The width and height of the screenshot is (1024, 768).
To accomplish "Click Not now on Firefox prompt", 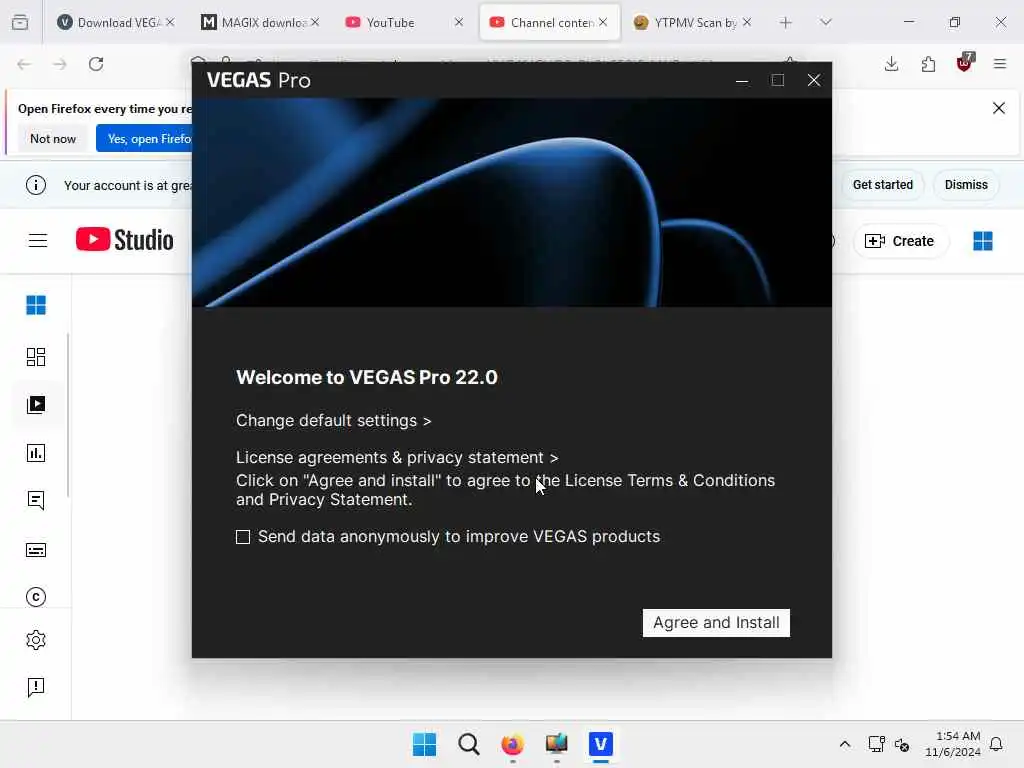I will point(53,138).
